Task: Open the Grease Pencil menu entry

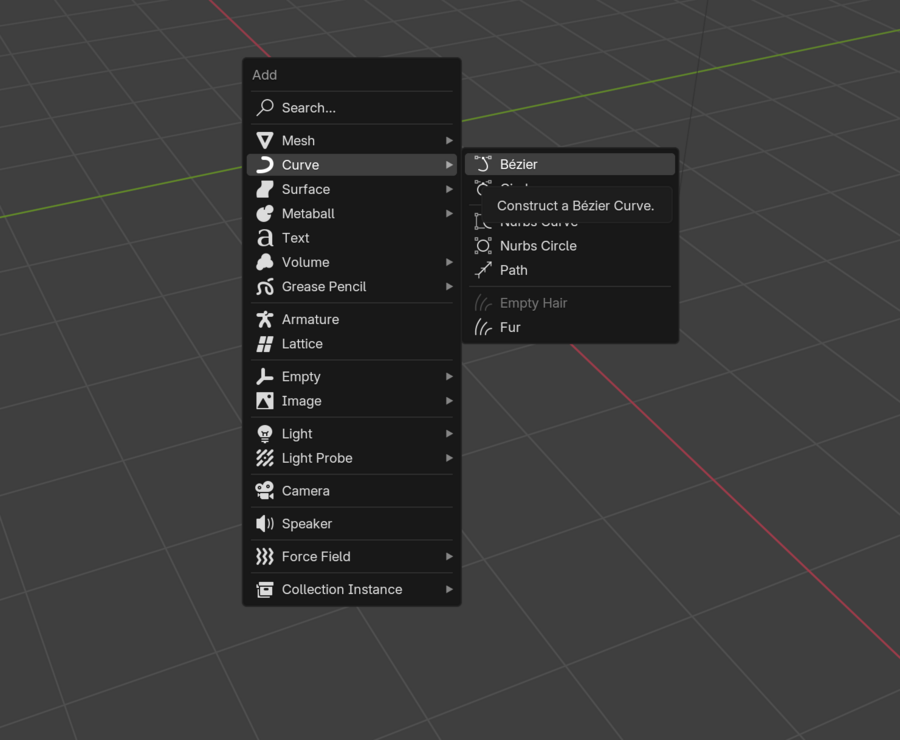Action: (352, 286)
